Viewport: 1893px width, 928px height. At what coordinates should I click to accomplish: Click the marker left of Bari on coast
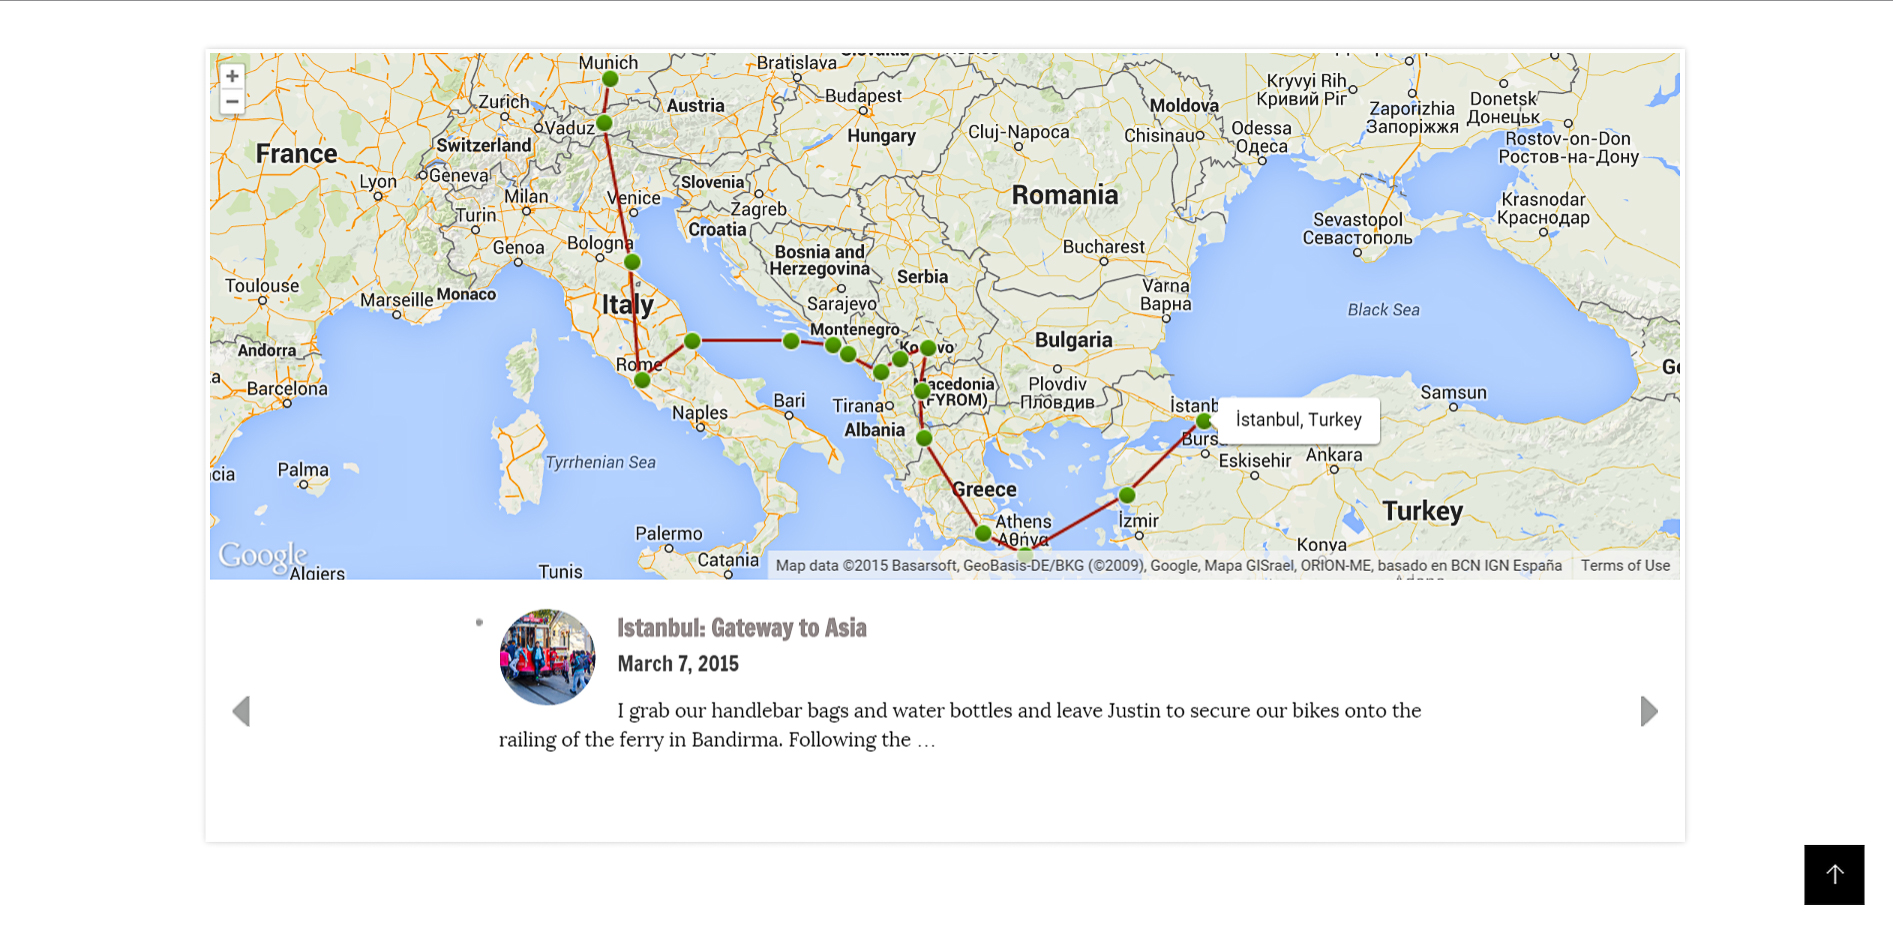tap(692, 341)
